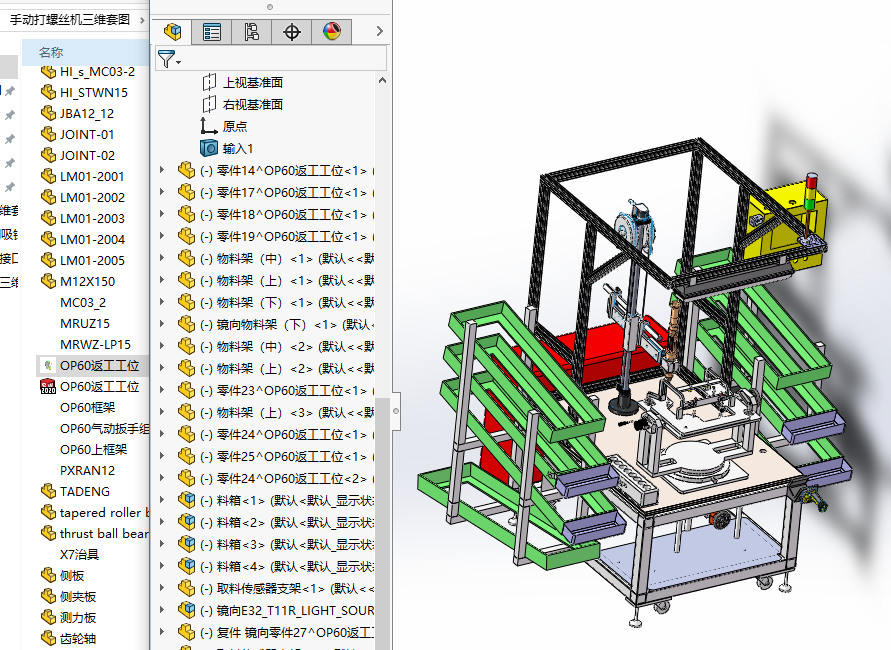Select HI_STWN15 part file icon
Image resolution: width=891 pixels, height=650 pixels.
tap(48, 92)
